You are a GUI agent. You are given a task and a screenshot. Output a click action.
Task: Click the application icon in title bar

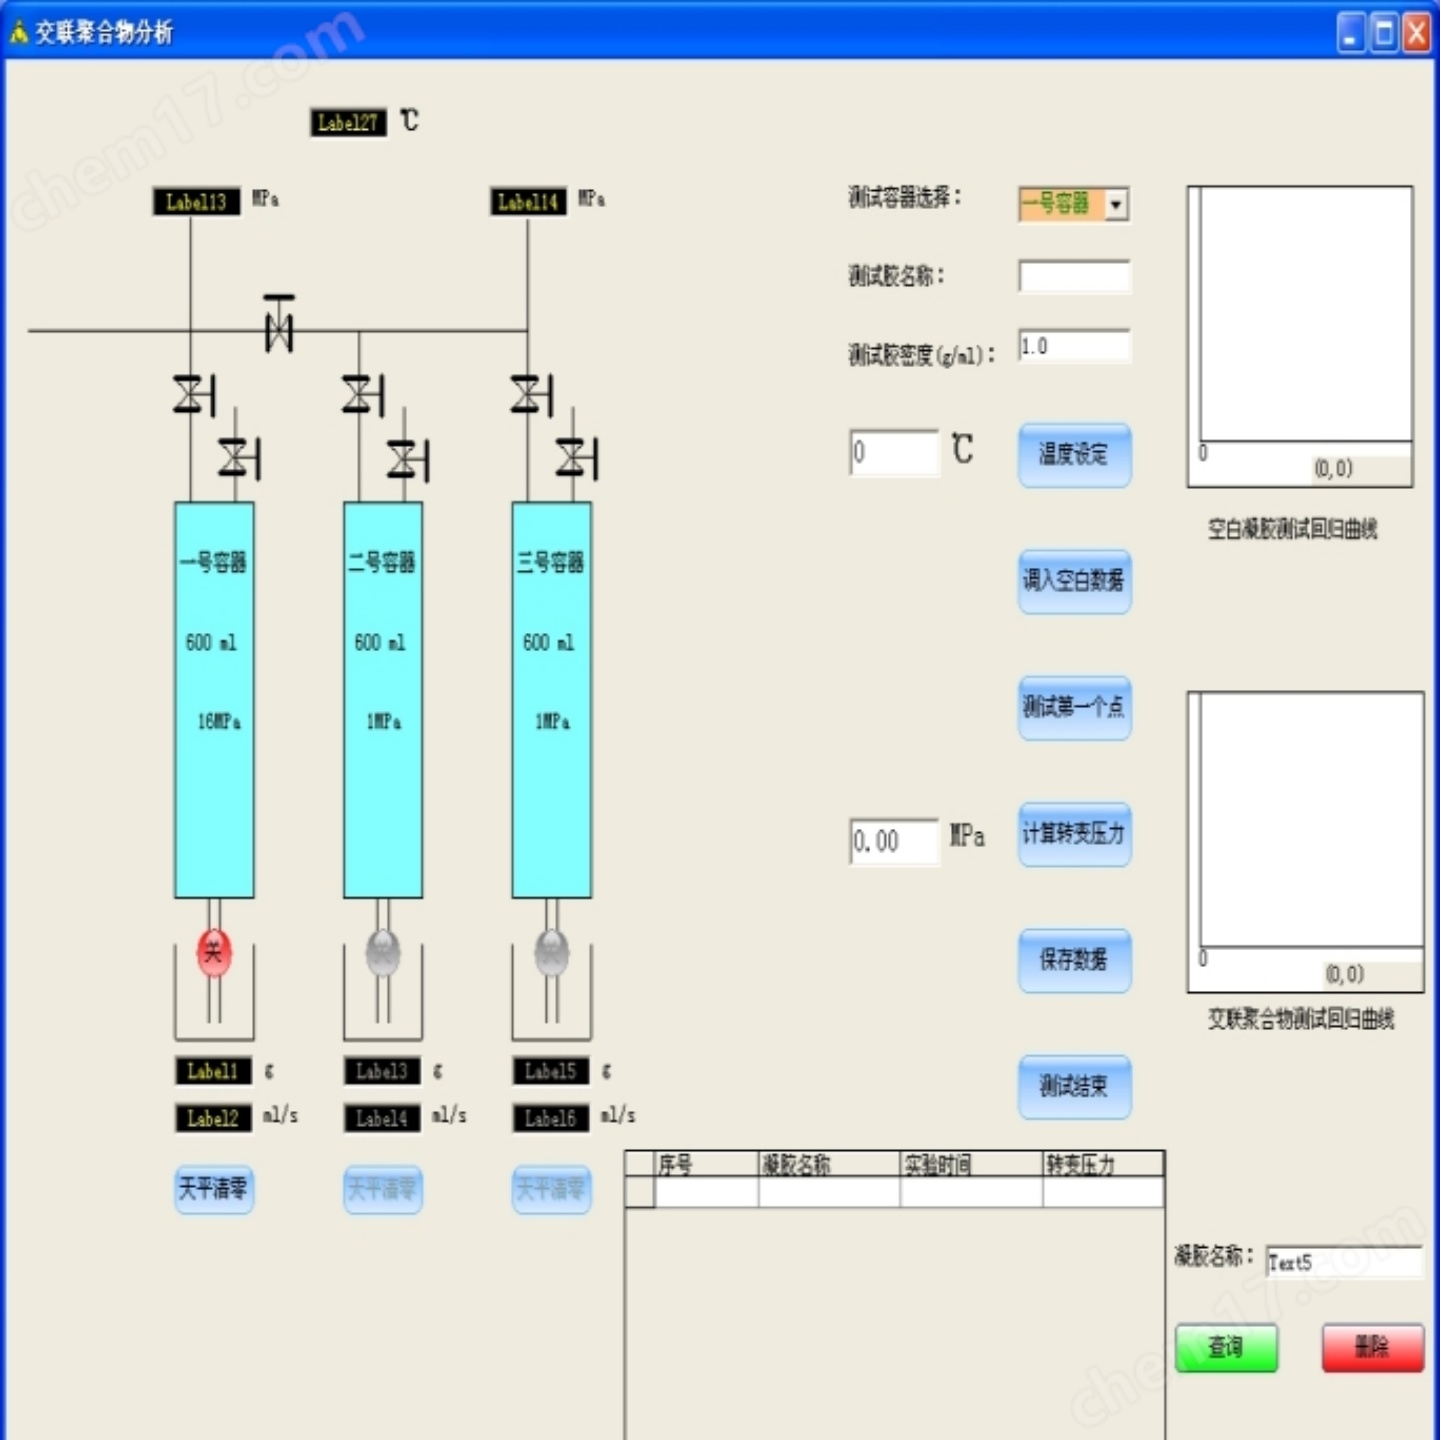[18, 32]
